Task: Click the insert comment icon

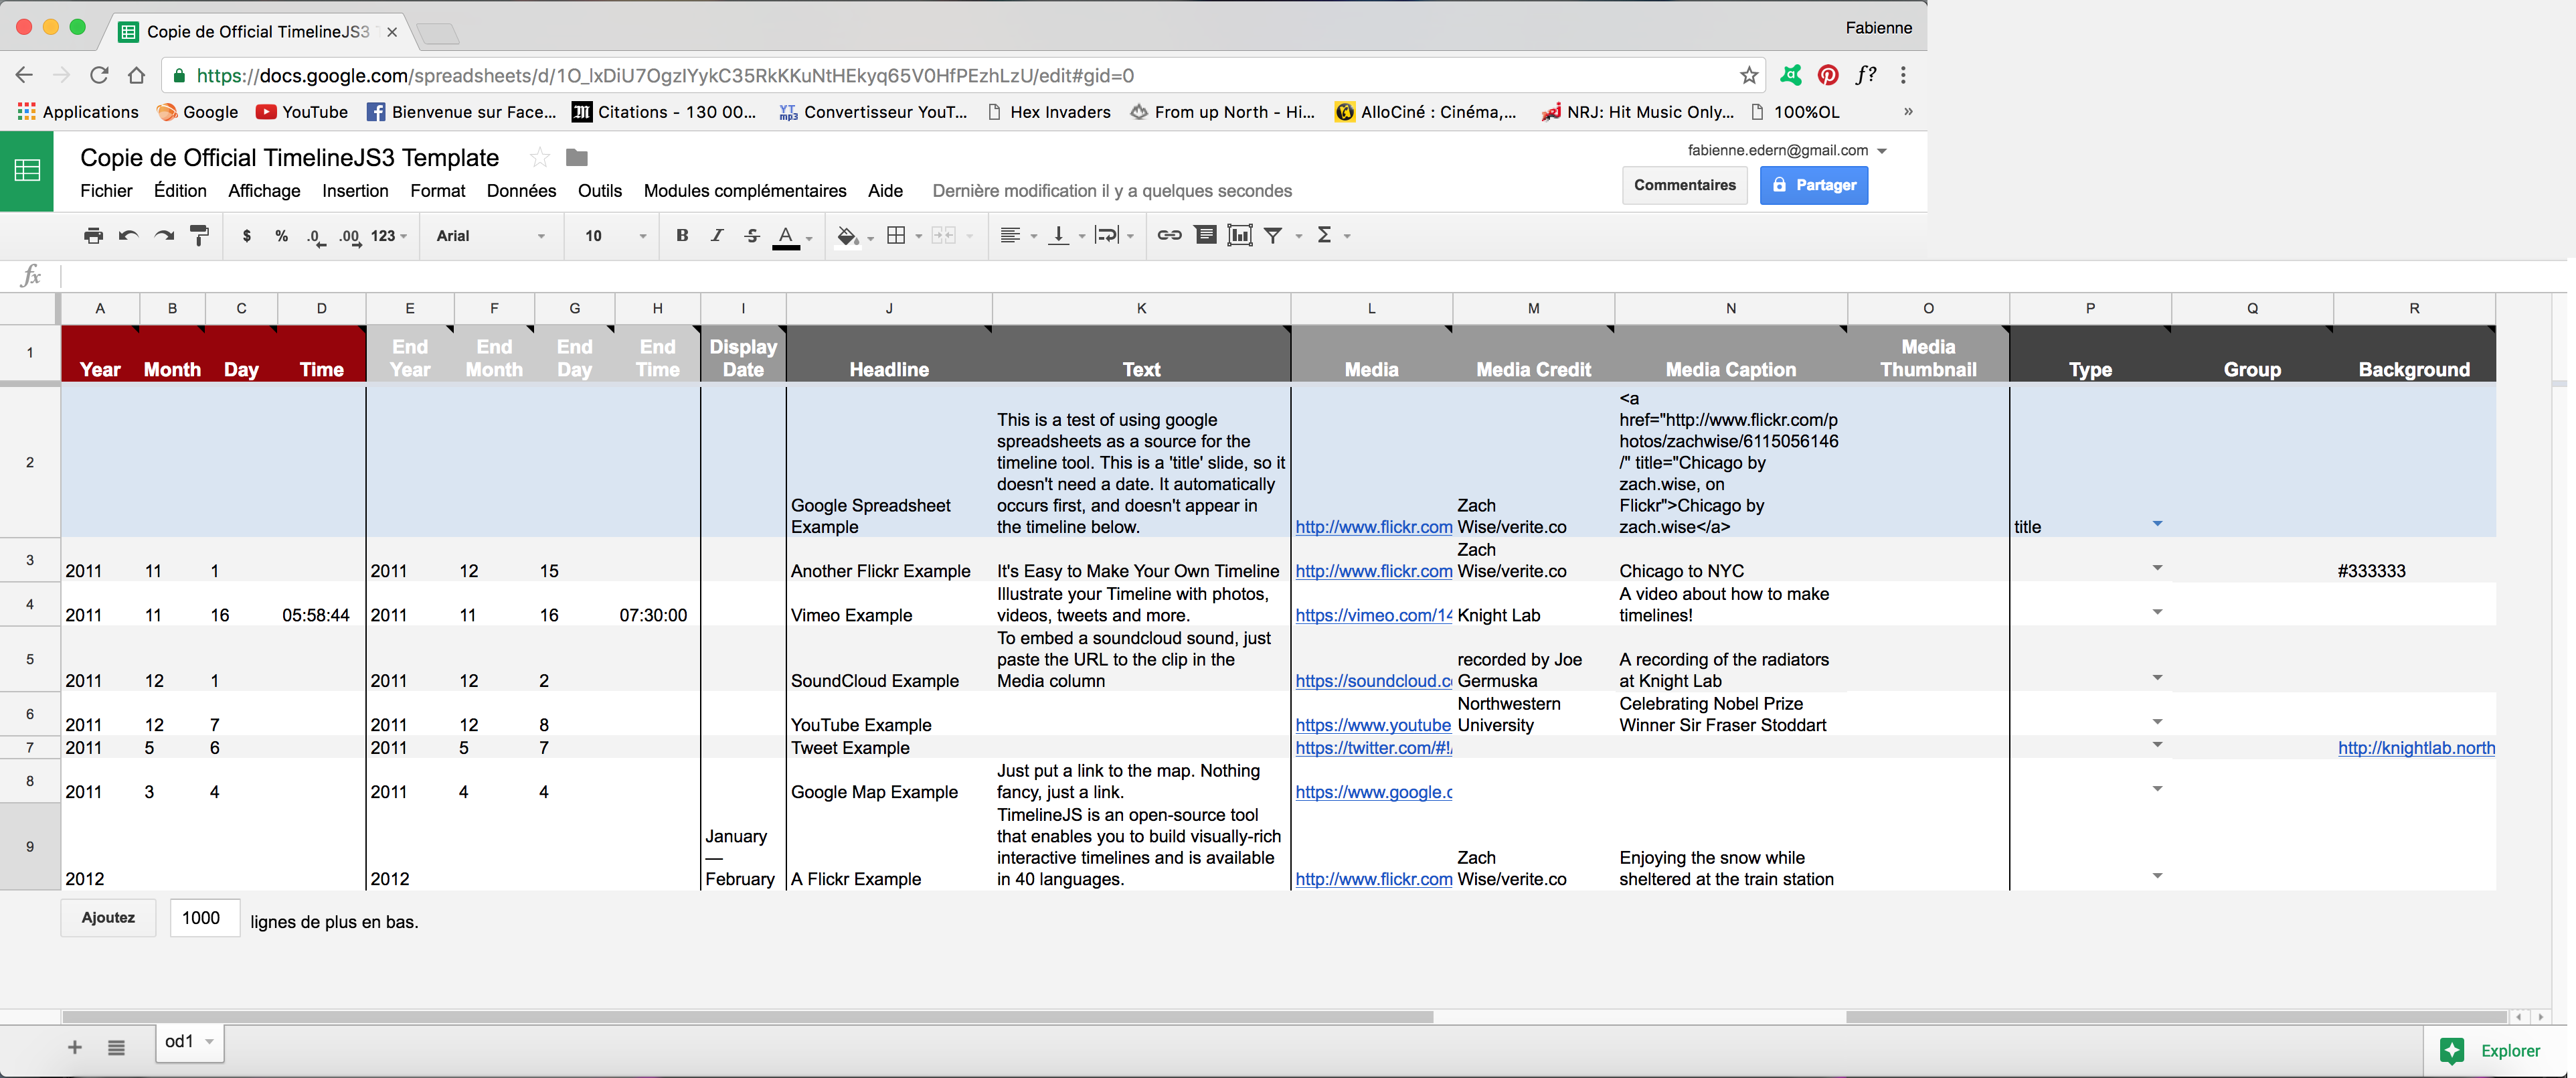Action: pos(1206,236)
